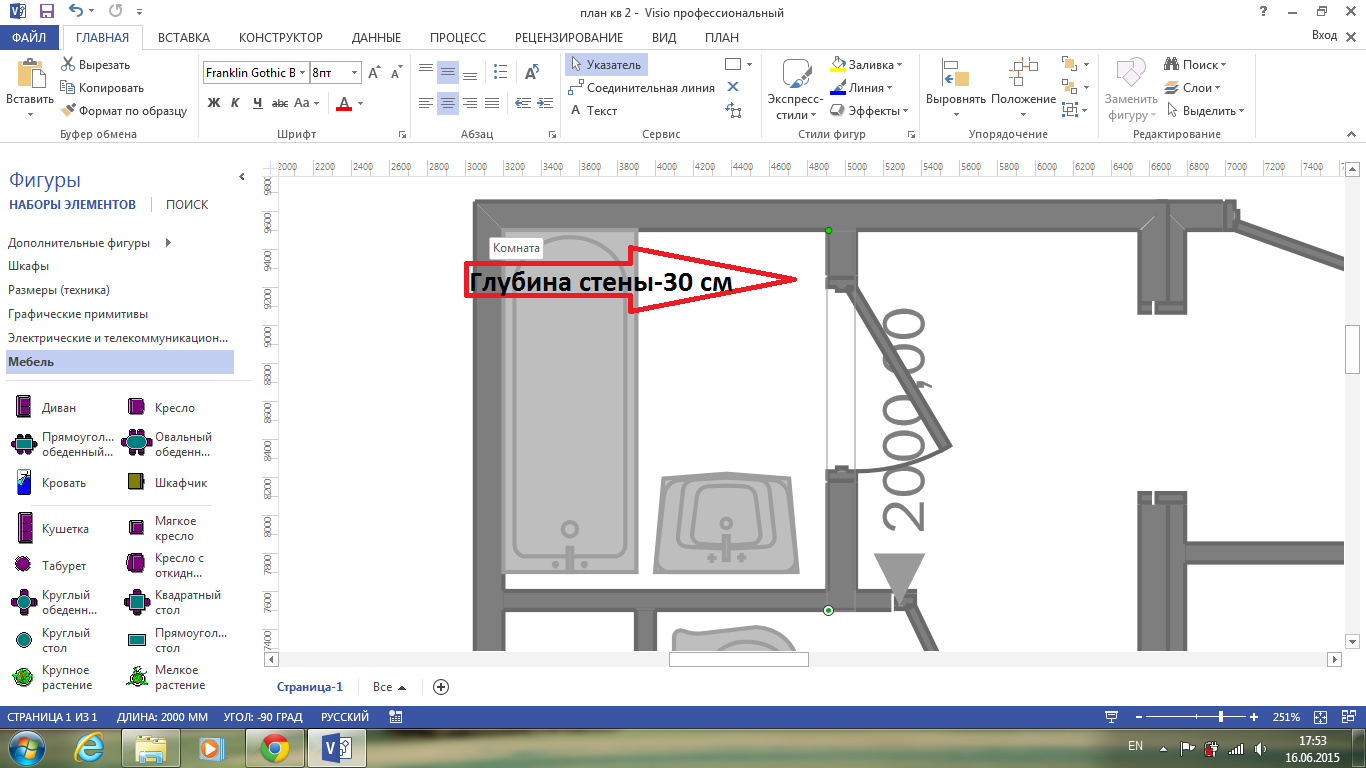Select the Pointer (Указатель) tool
This screenshot has width=1366, height=768.
click(x=606, y=64)
